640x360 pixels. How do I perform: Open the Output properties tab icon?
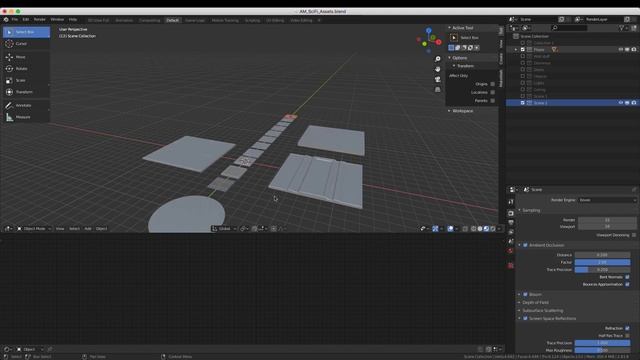point(511,222)
